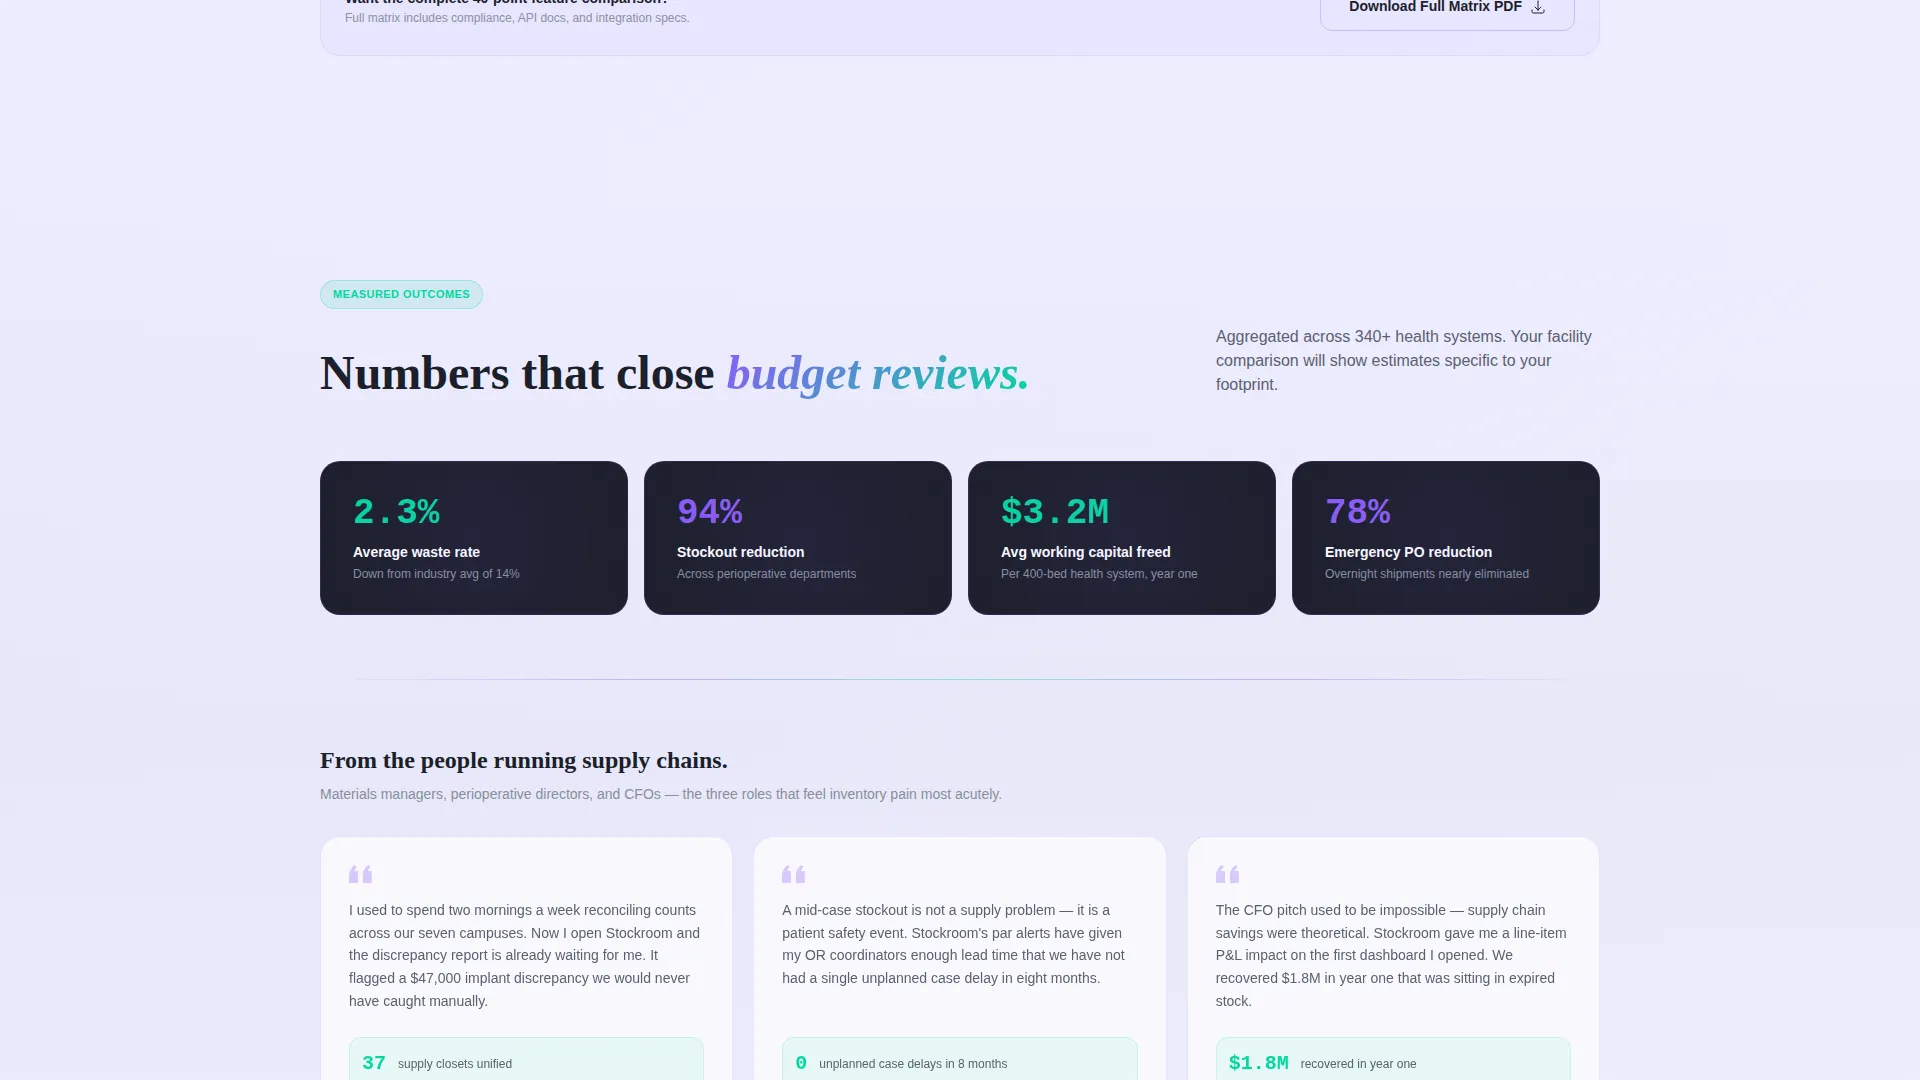Click the Download Full Matrix PDF button
Image resolution: width=1920 pixels, height=1080 pixels.
1447,10
